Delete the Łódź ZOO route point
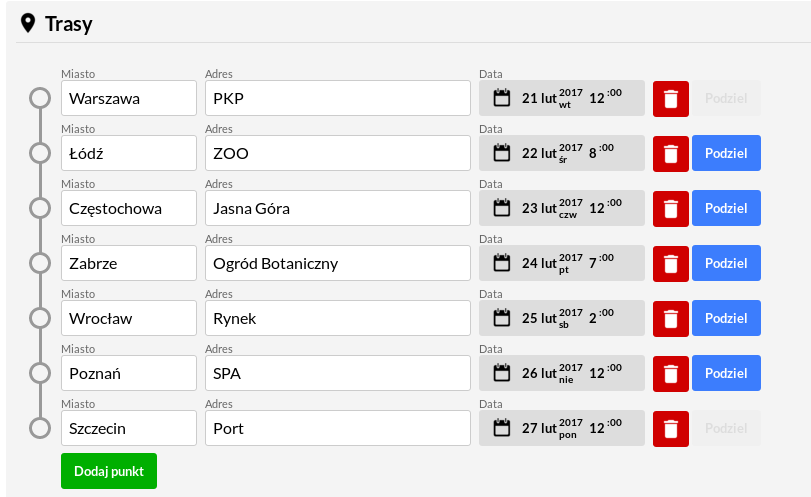The image size is (811, 497). (x=670, y=154)
